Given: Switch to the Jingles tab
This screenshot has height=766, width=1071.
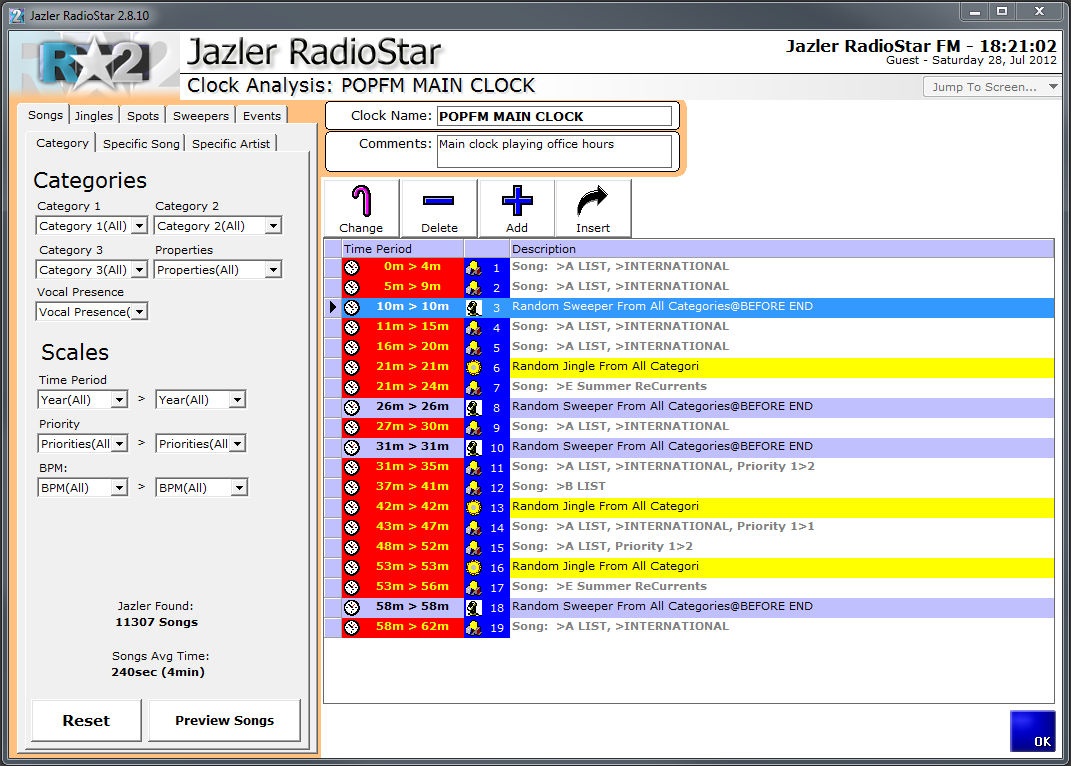Looking at the screenshot, I should [94, 115].
